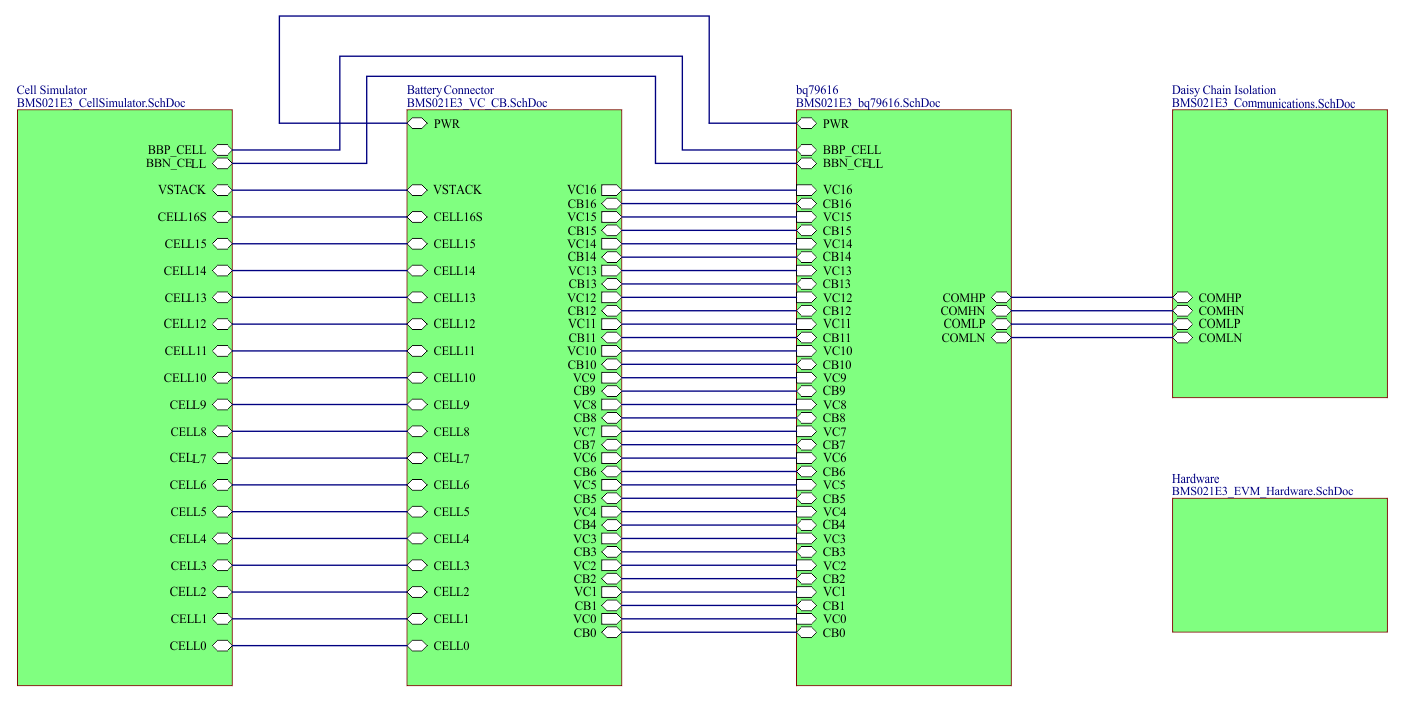Click the BMS021E3_bq79616.SchDoc file name
The image size is (1404, 705).
pyautogui.click(x=867, y=103)
